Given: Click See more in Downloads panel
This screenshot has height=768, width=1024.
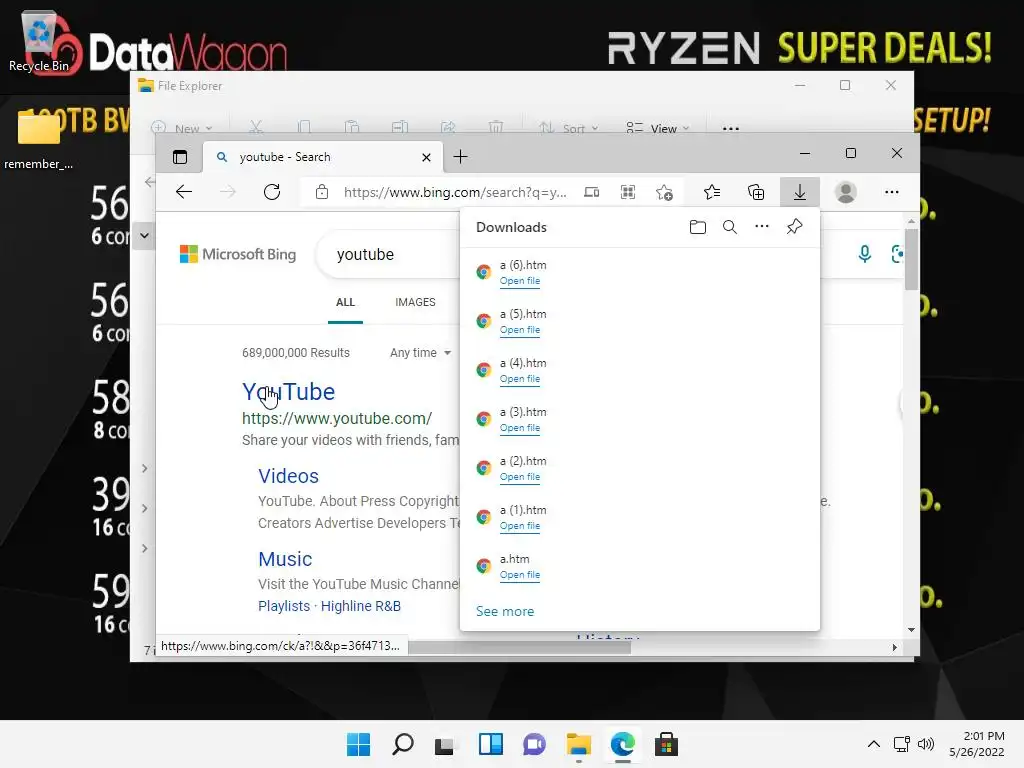Looking at the screenshot, I should (x=505, y=611).
